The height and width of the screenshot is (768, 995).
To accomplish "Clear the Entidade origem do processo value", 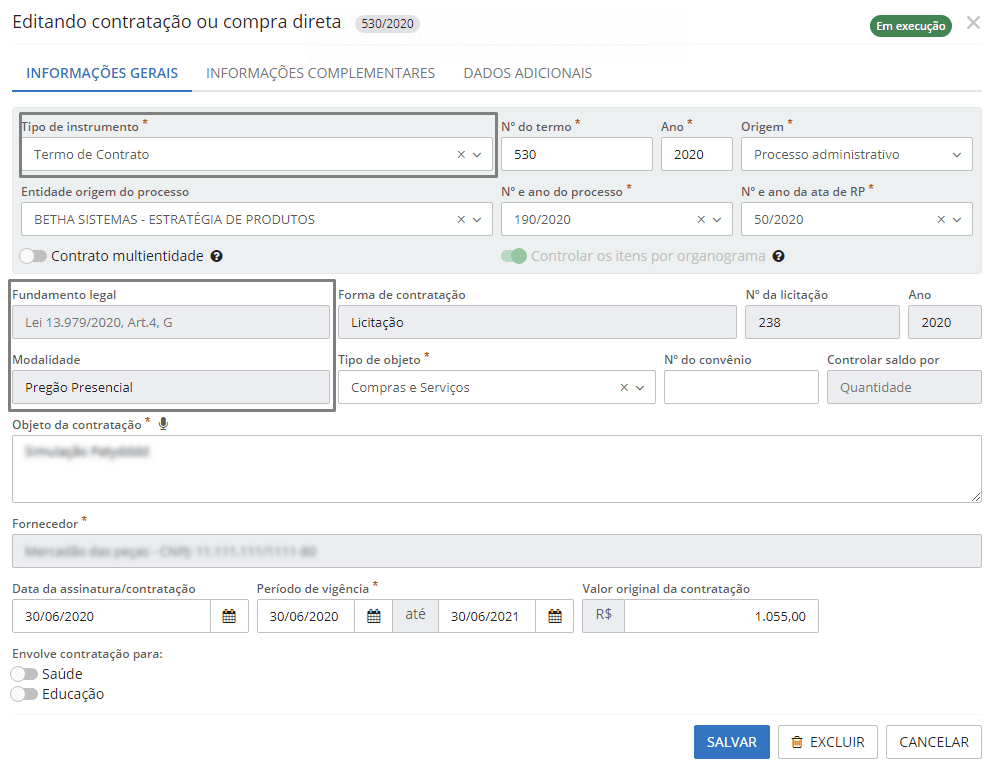I will point(461,220).
